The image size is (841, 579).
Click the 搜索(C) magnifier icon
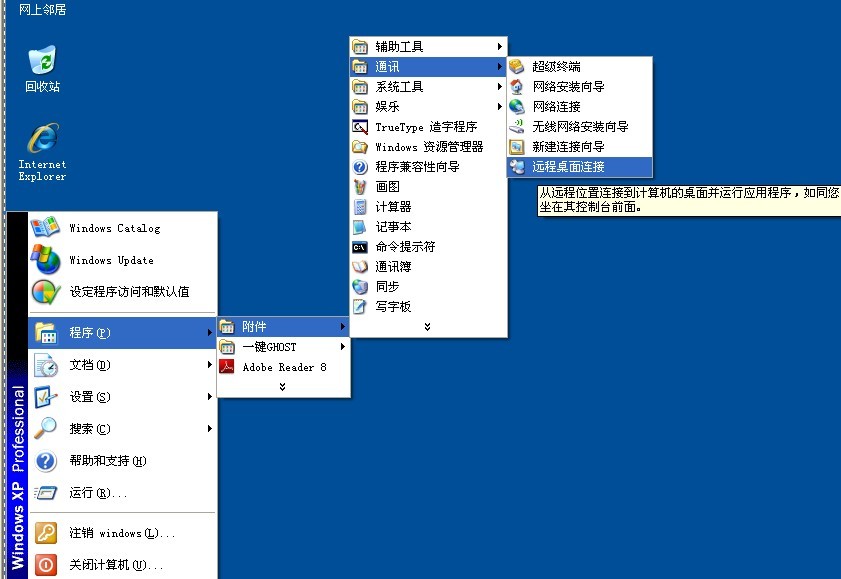46,429
